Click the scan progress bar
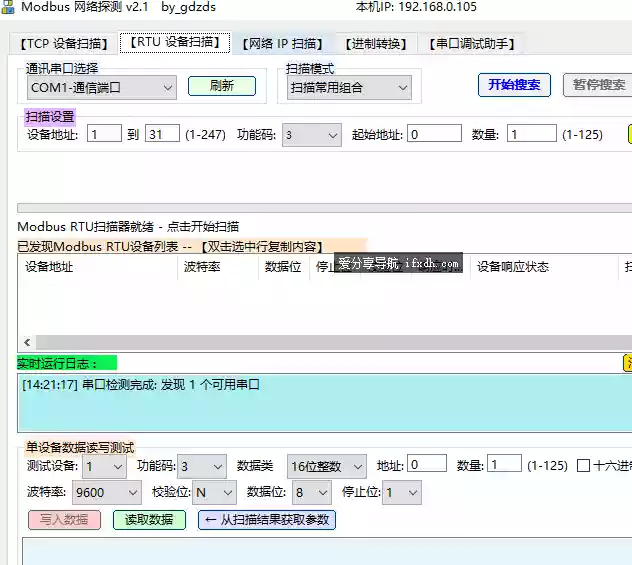Viewport: 632px width, 565px height. [x=324, y=208]
